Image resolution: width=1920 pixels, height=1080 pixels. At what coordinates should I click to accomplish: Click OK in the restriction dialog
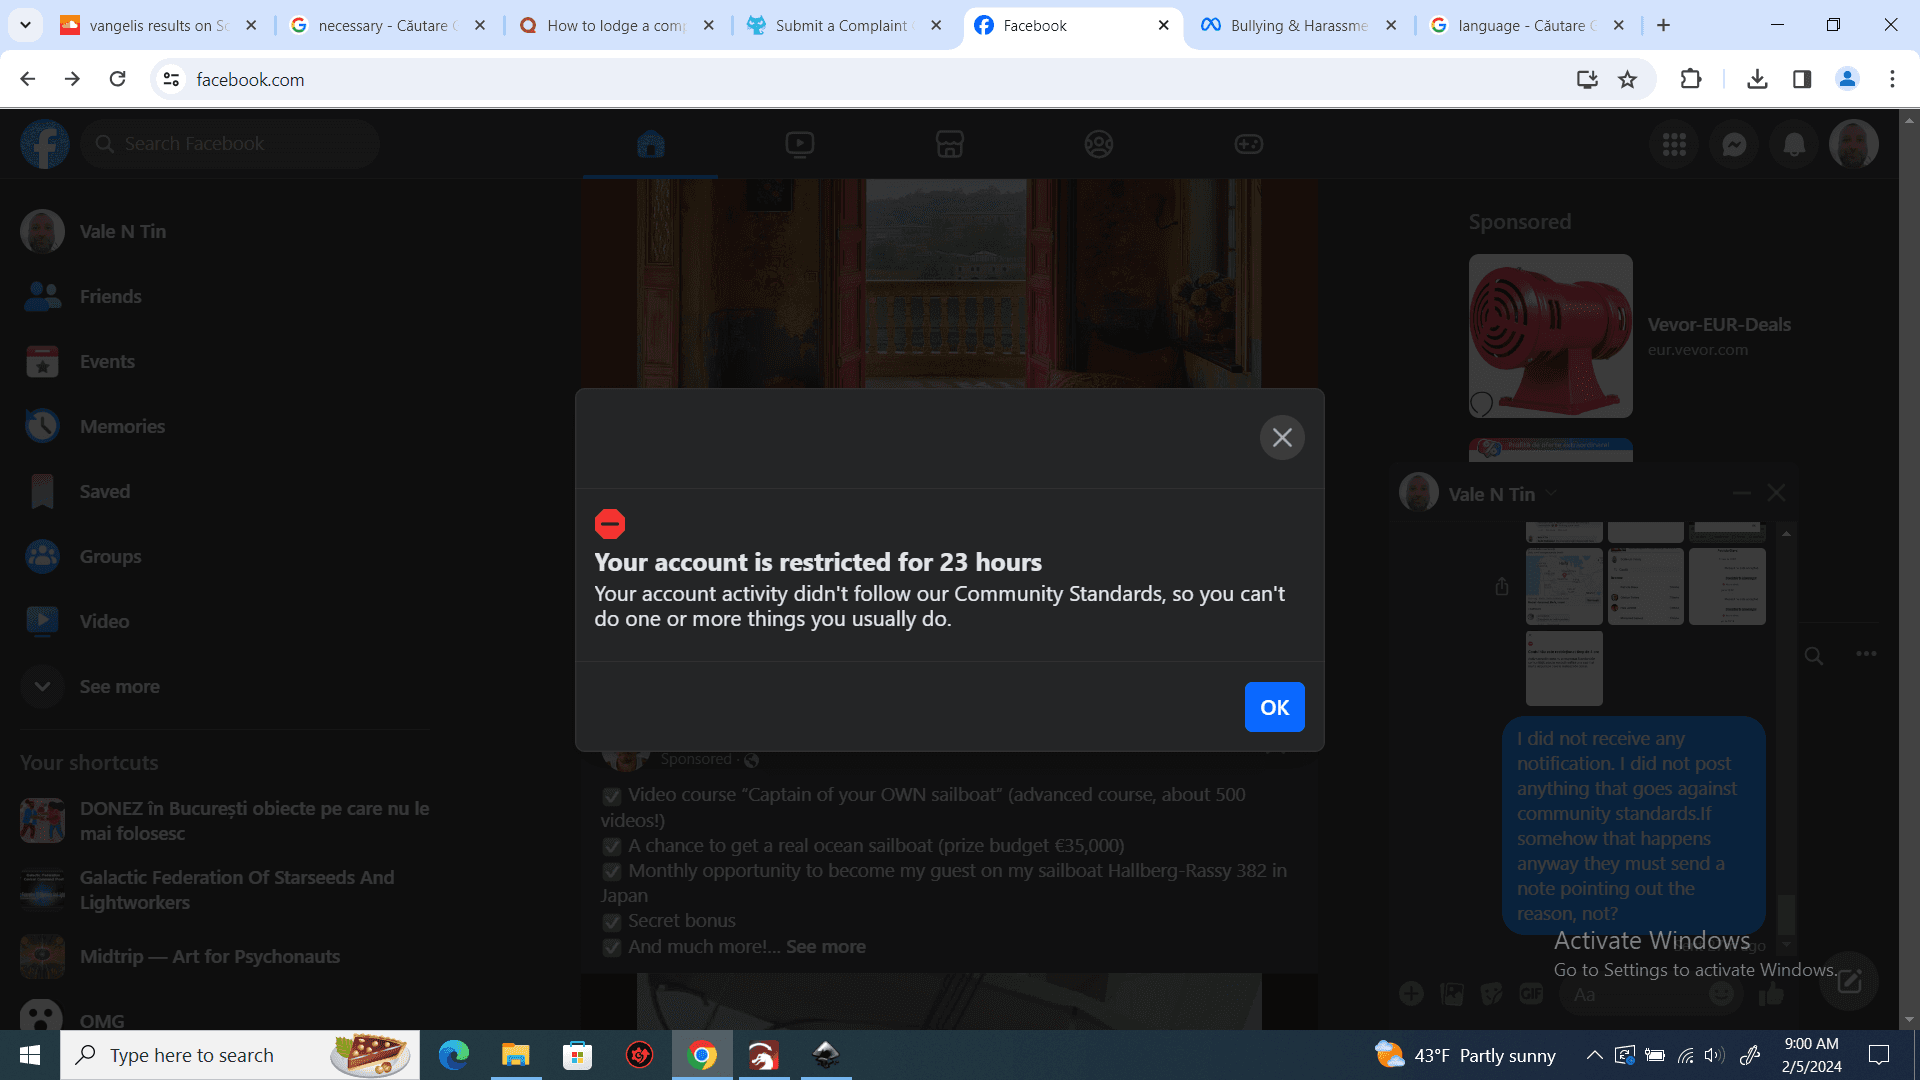click(x=1274, y=707)
